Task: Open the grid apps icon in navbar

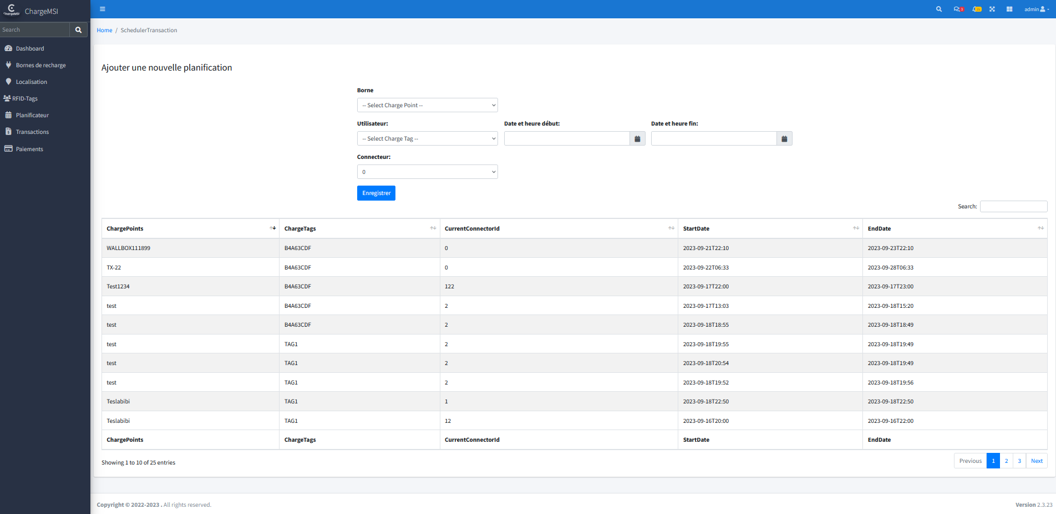Action: pos(1009,9)
